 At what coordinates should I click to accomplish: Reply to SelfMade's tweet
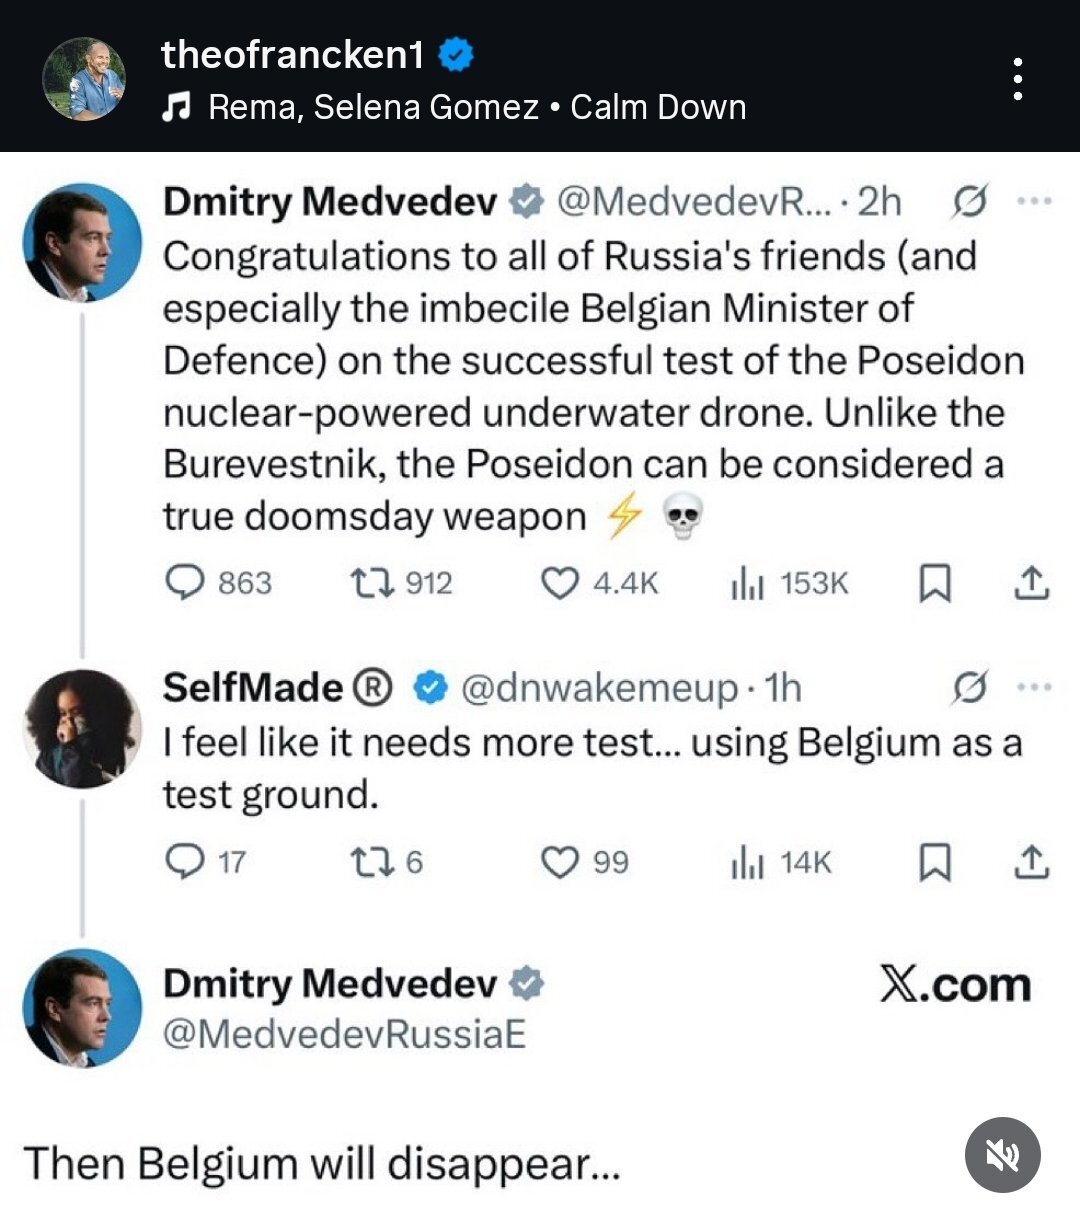point(185,861)
